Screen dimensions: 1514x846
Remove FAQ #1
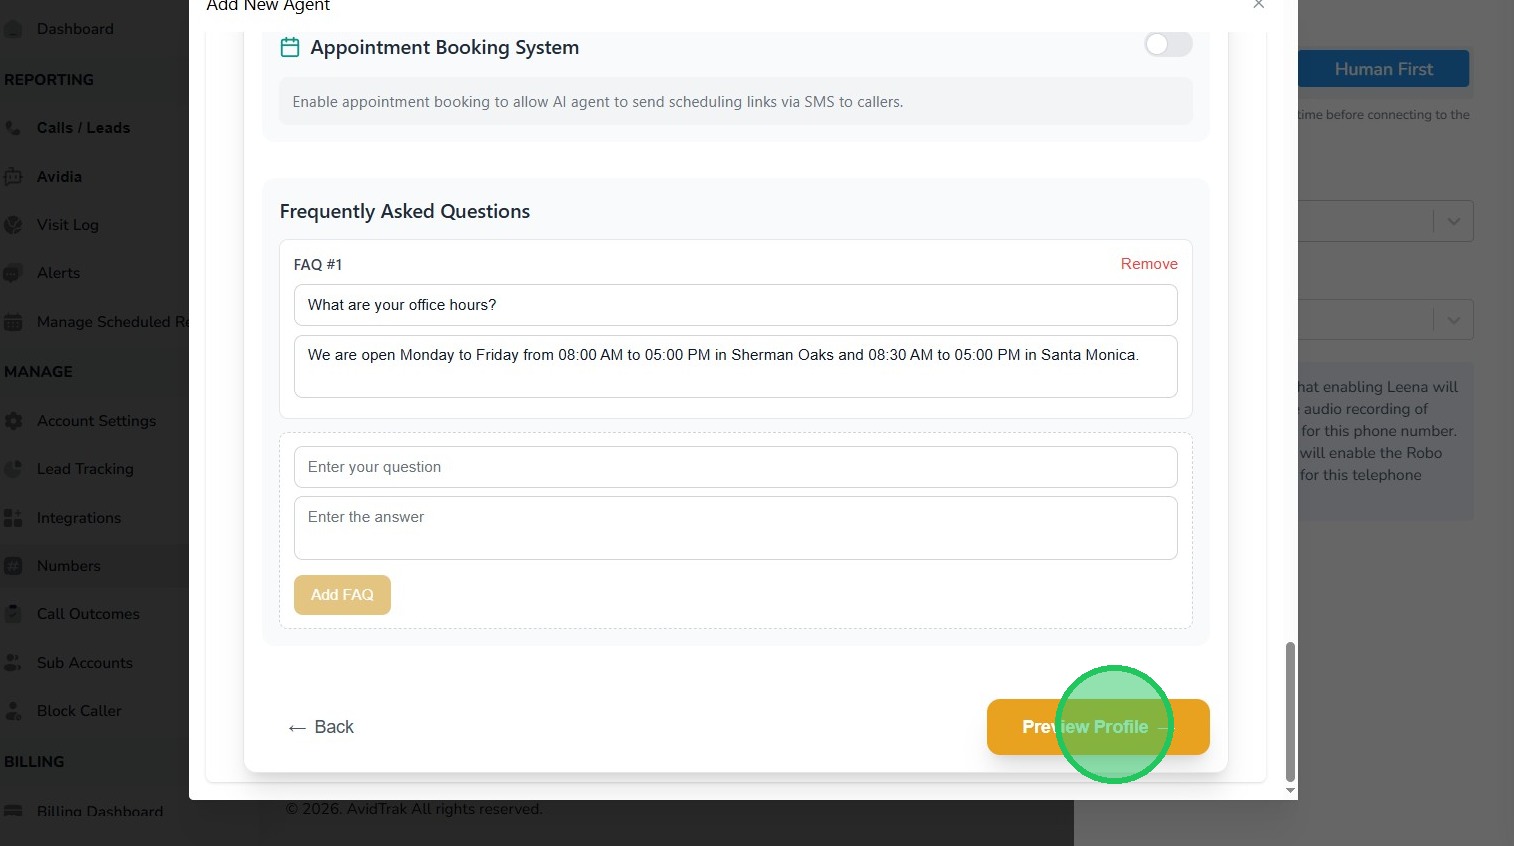[x=1148, y=264]
